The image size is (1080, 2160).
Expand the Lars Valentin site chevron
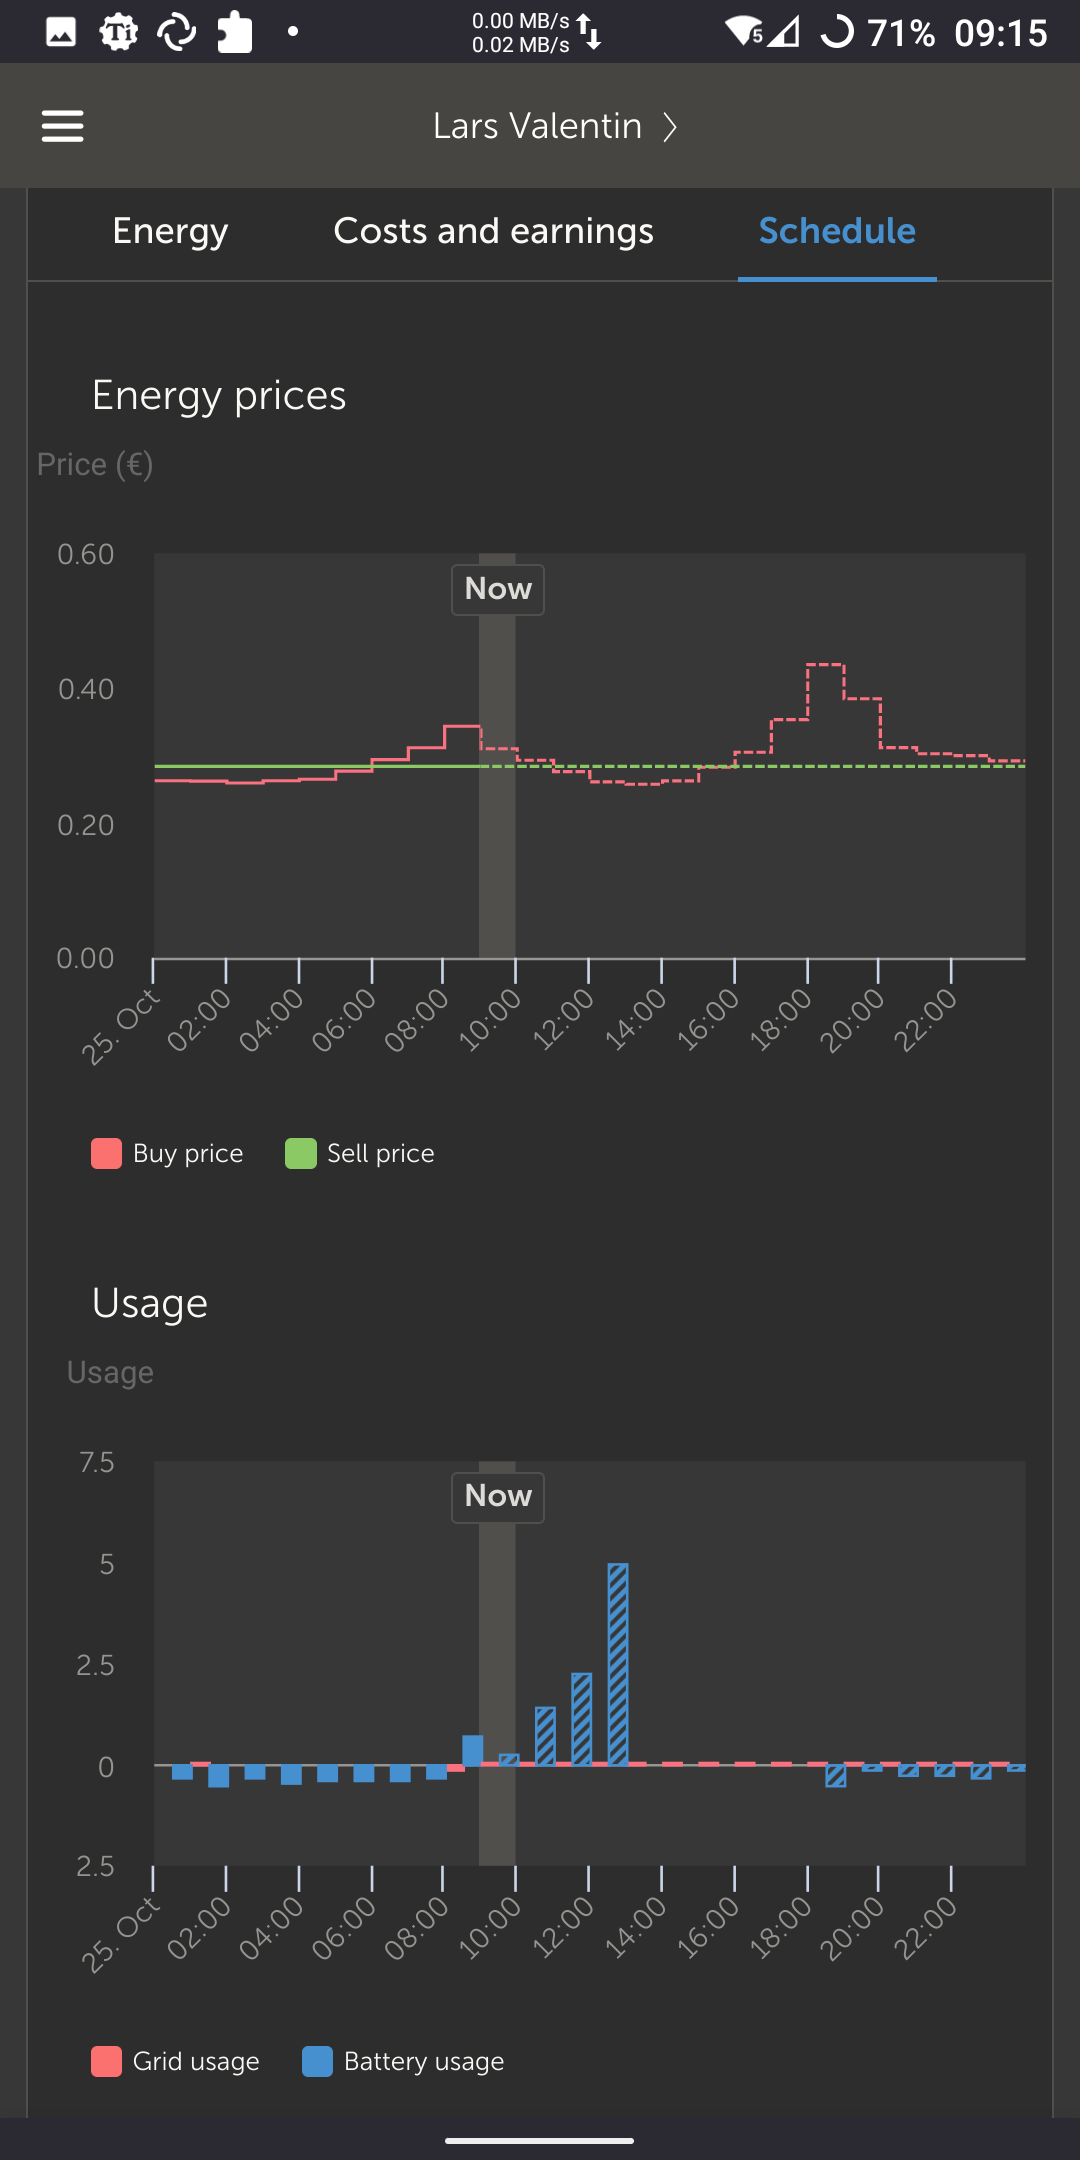[x=670, y=127]
